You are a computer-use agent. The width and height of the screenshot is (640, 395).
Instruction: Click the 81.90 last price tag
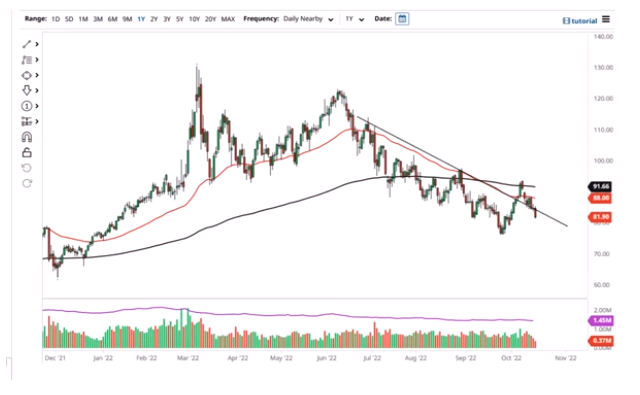tap(600, 217)
